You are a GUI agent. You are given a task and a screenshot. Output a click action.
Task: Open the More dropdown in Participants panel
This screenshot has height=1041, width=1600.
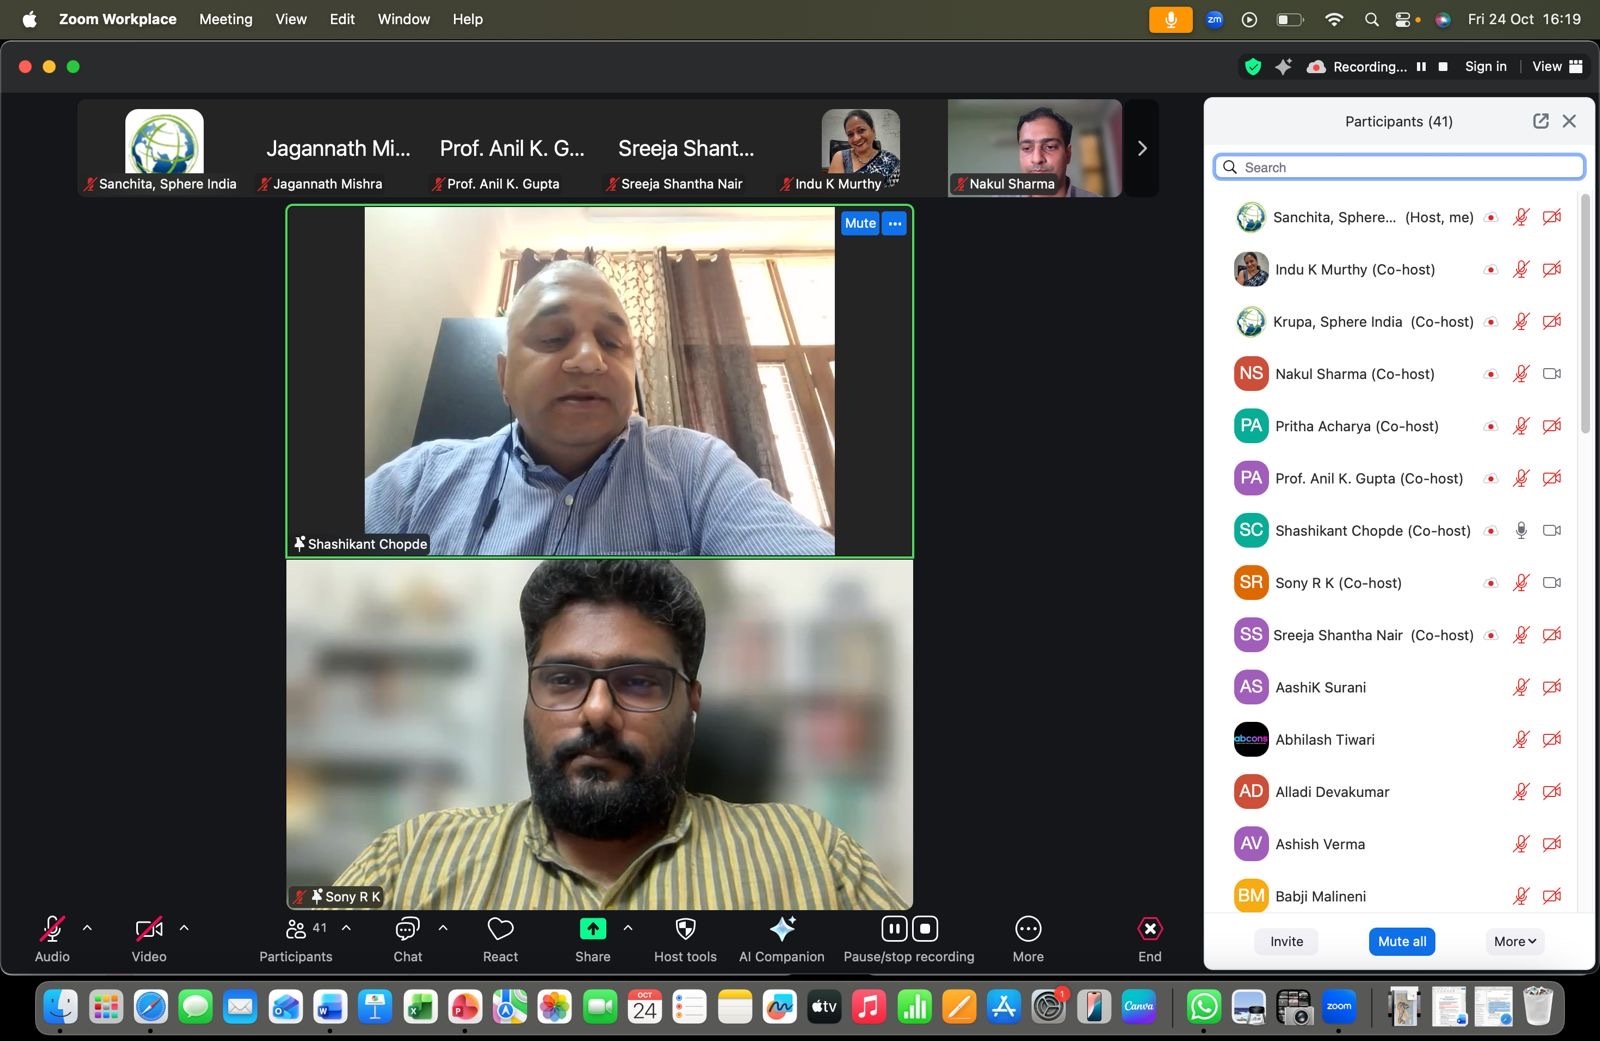pyautogui.click(x=1514, y=941)
